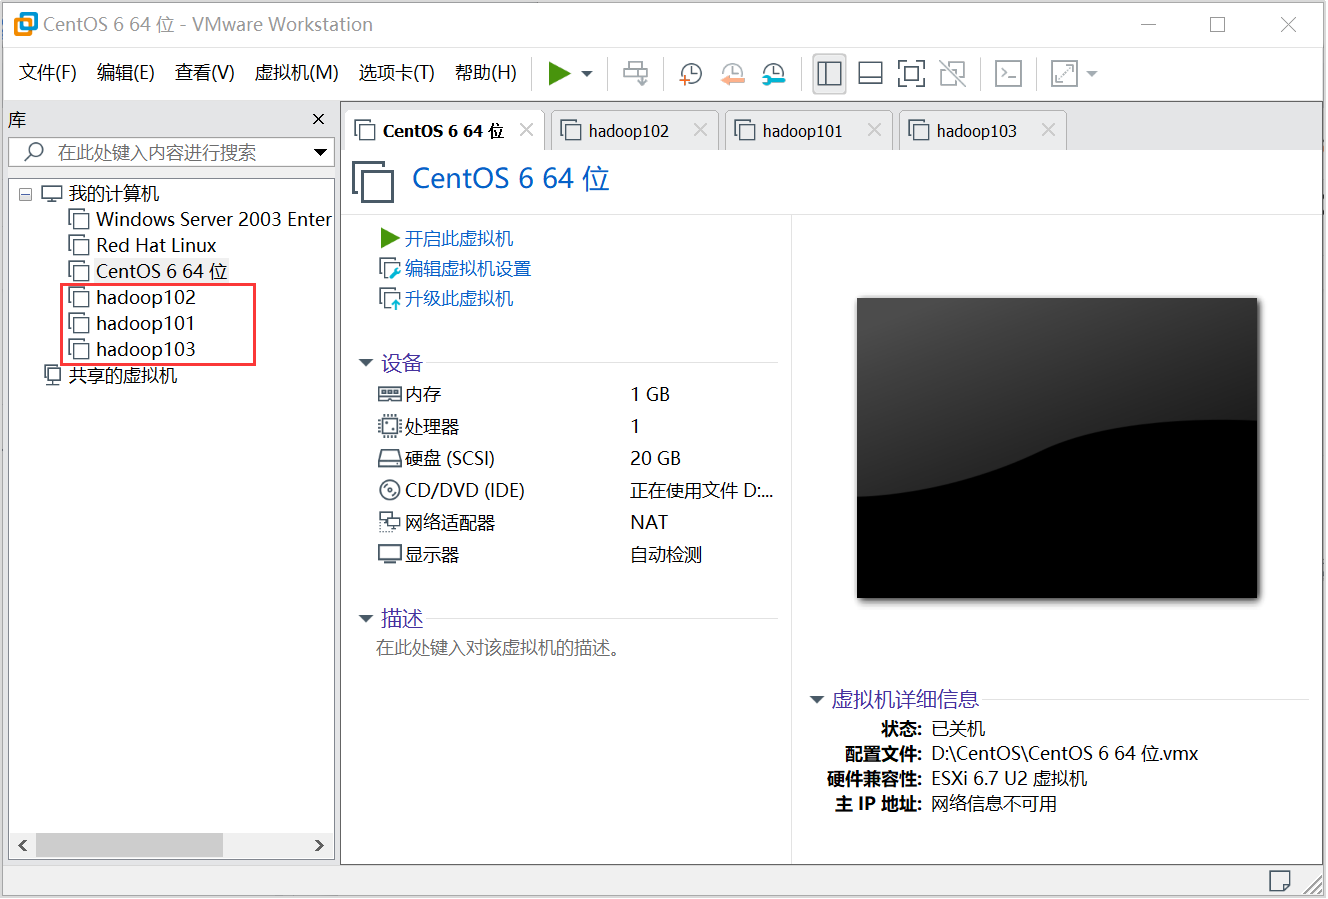Open the 虚拟机(M) menu
Image resolution: width=1328 pixels, height=899 pixels.
click(296, 72)
